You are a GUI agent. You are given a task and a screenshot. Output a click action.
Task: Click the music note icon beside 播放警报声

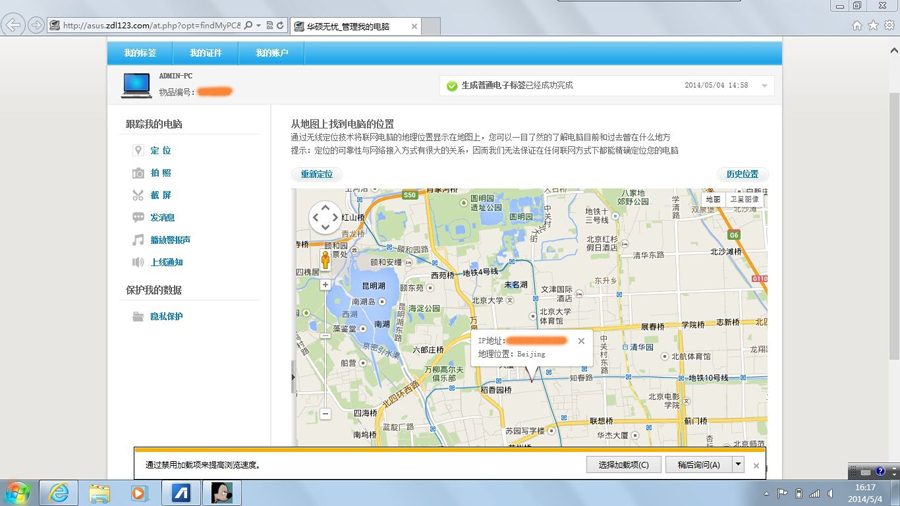tap(138, 240)
